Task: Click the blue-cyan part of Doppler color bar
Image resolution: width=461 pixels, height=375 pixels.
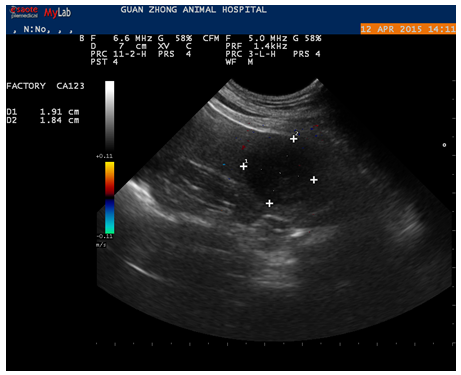Action: (110, 216)
